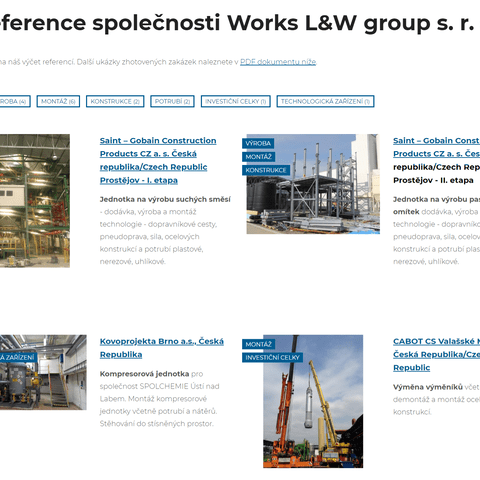Open Saint-Gobain Prostějov II. etapa link
480x480 pixels.
pyautogui.click(x=436, y=160)
